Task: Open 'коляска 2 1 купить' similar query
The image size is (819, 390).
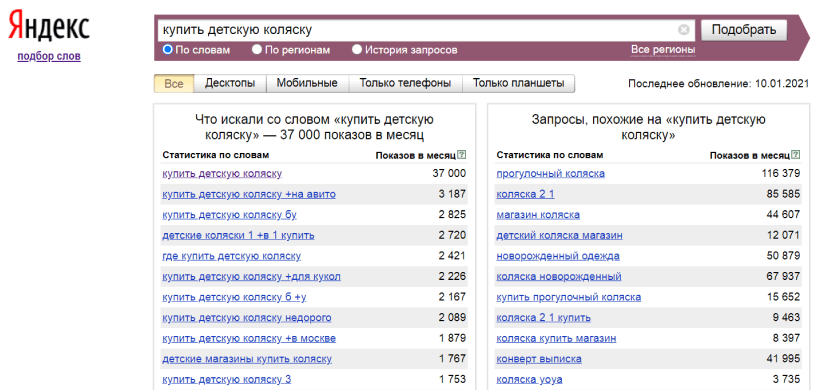Action: click(544, 318)
